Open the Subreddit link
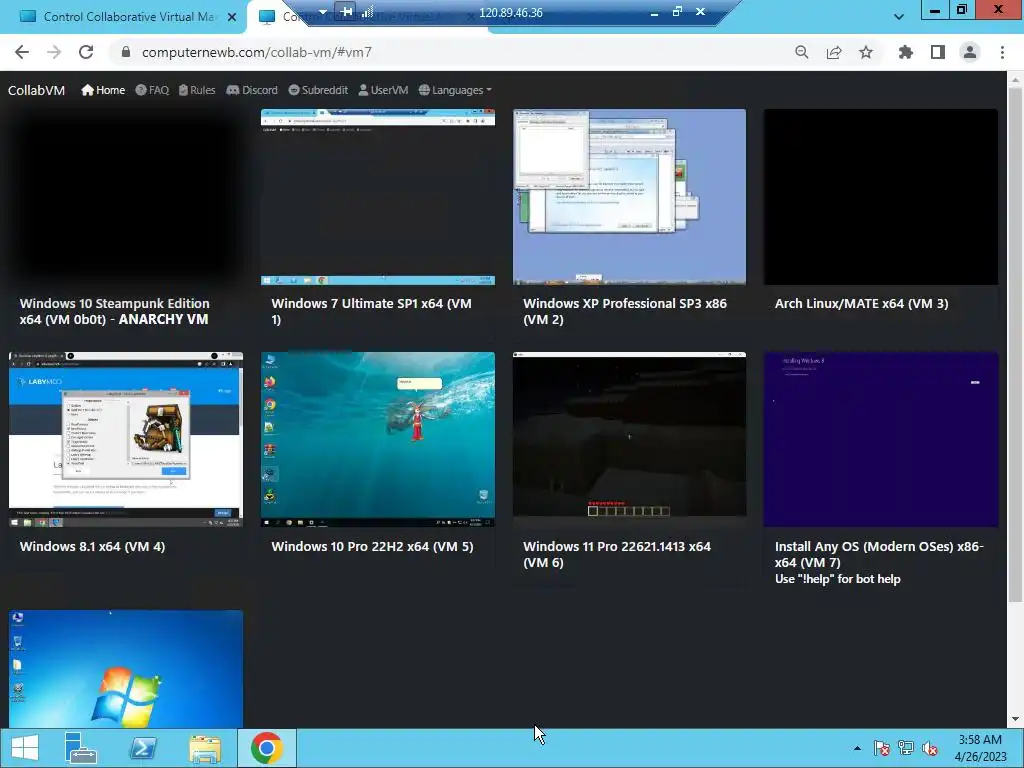The image size is (1024, 768). coord(318,90)
